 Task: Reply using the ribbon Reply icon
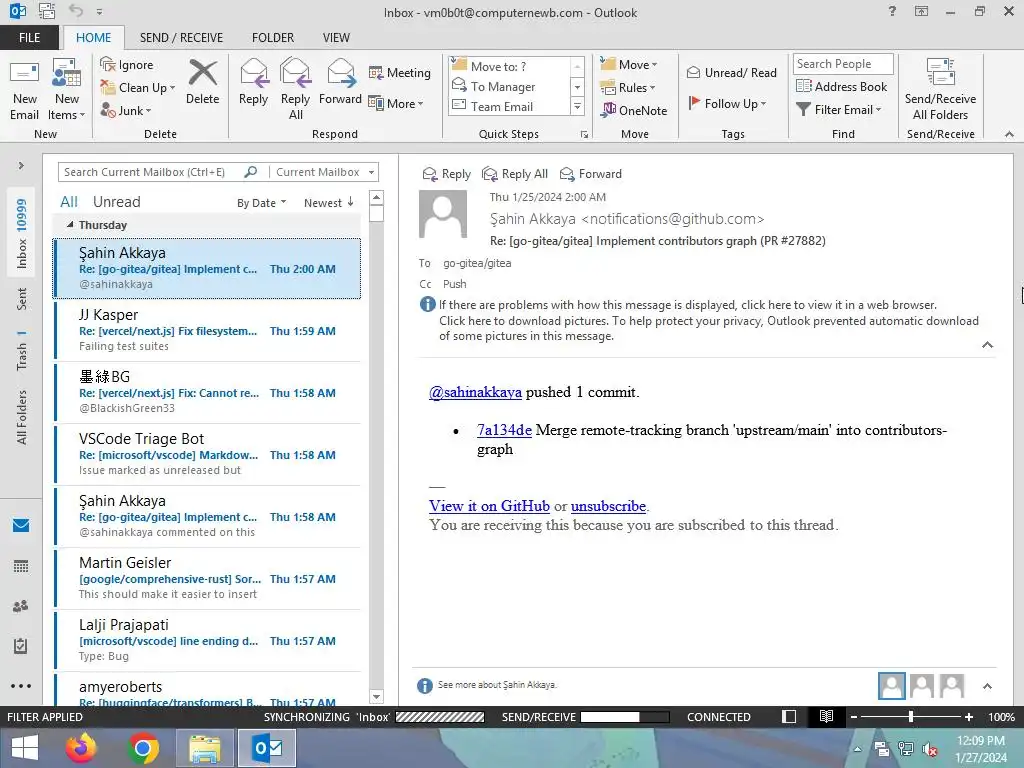tap(253, 82)
